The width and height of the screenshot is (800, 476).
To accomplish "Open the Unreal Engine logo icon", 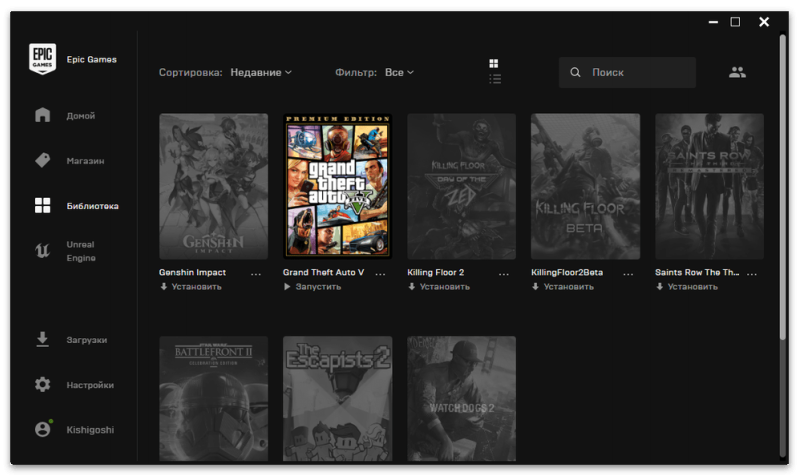I will (42, 250).
